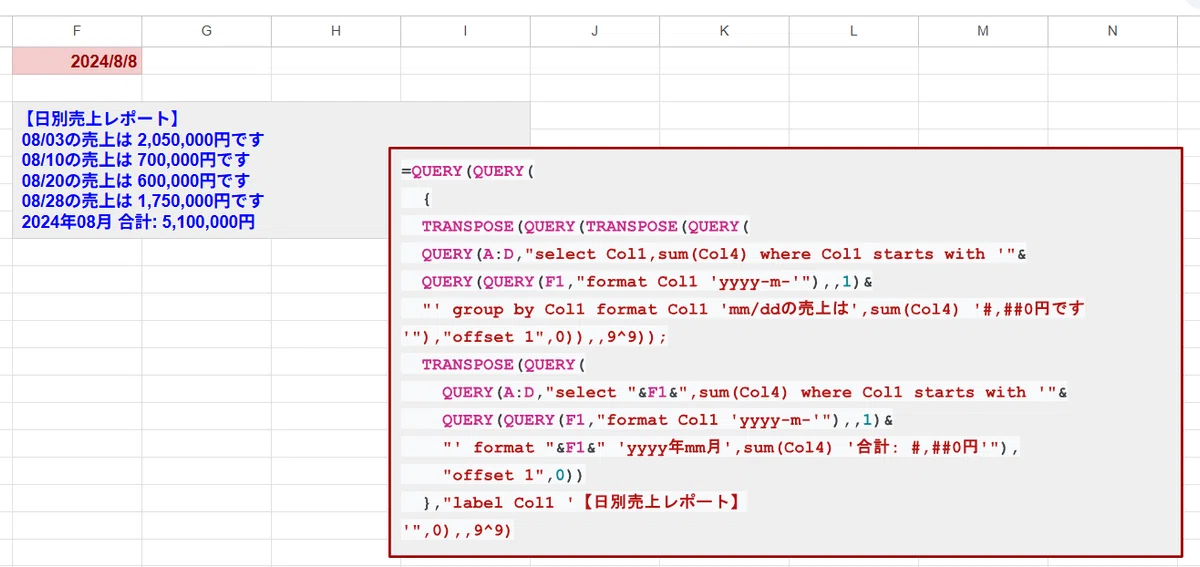Click the 08/03の売上は 2,050,000円です line
1200x567 pixels.
(142, 140)
